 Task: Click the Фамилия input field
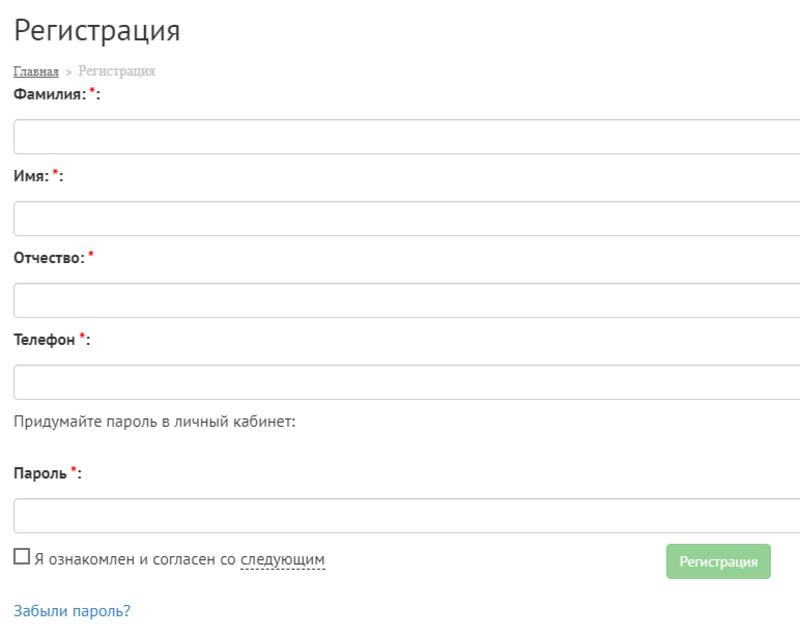click(x=406, y=137)
